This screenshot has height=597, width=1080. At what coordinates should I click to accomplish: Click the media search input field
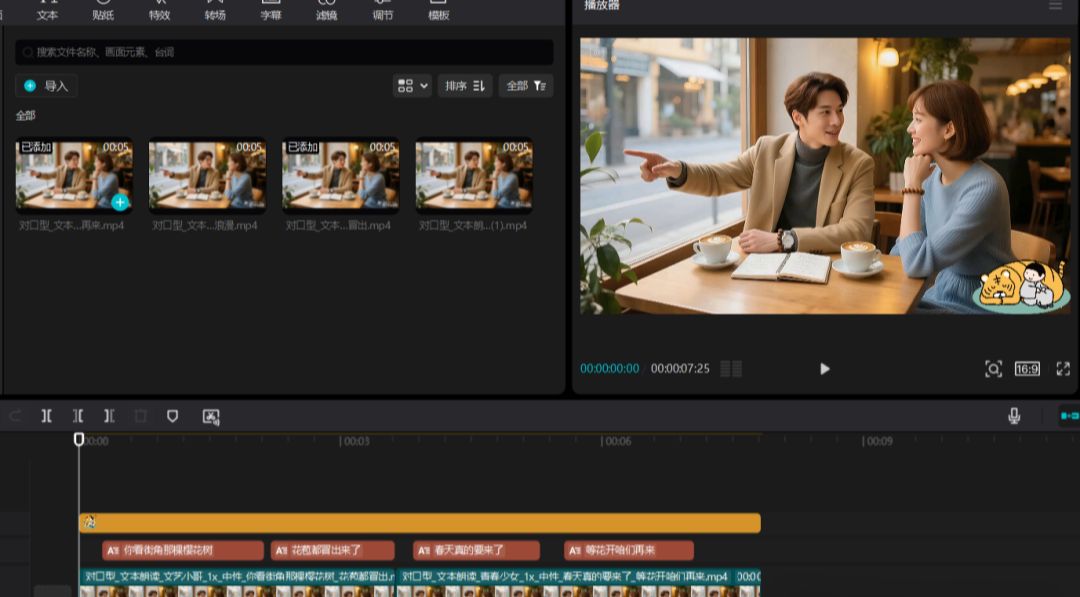click(285, 52)
